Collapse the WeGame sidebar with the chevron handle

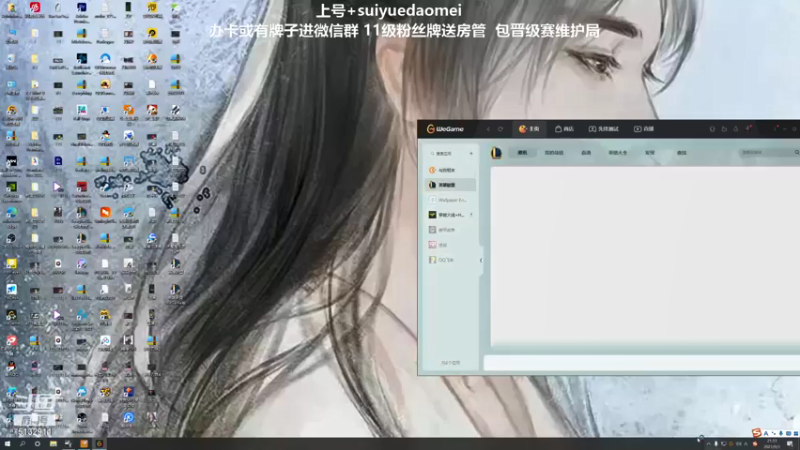tap(481, 260)
